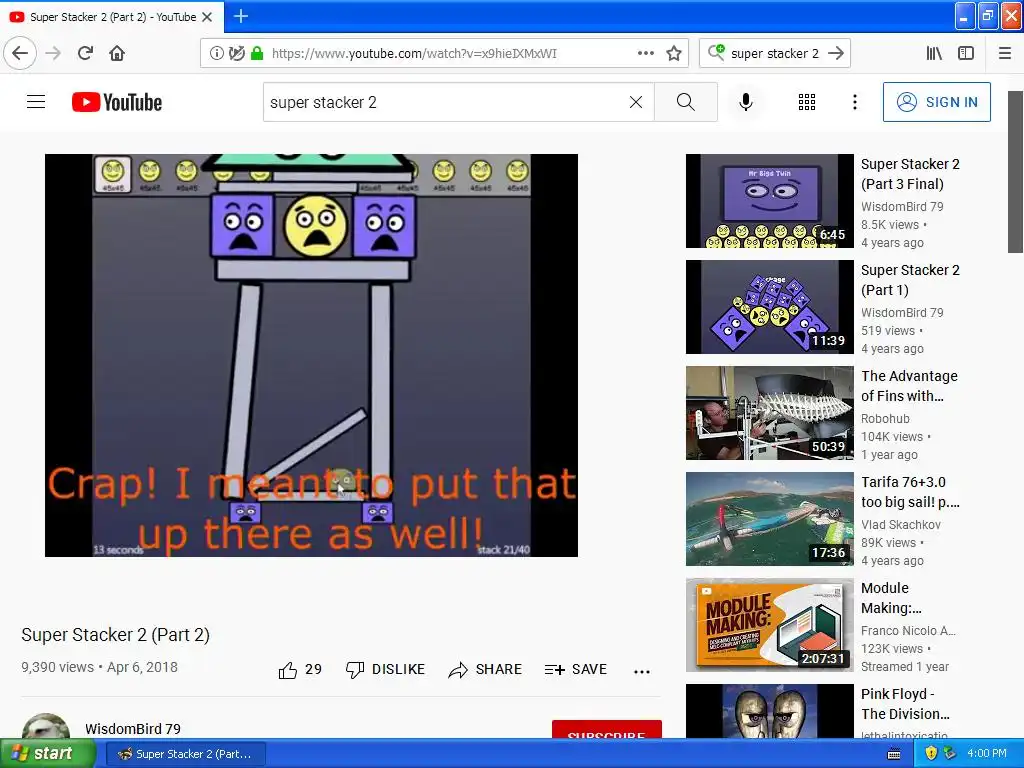Click 'The Advantage of Fins with...' title
The width and height of the screenshot is (1024, 768).
909,386
